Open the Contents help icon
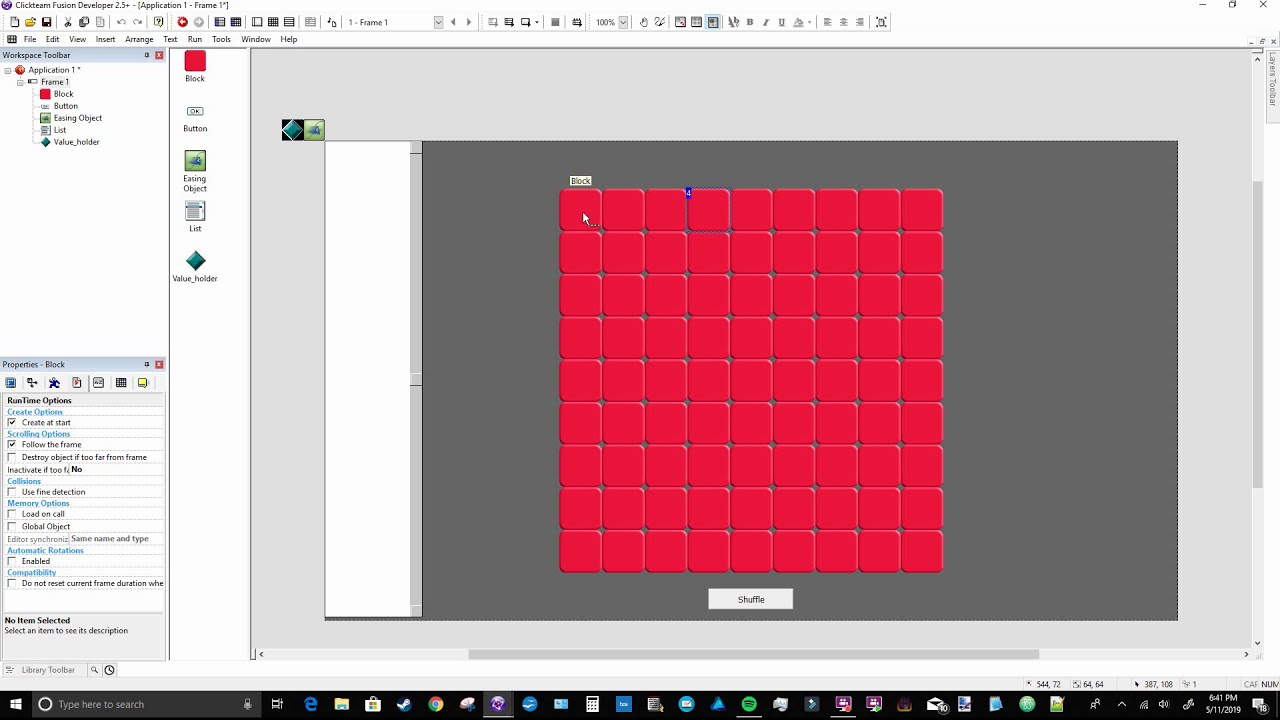The width and height of the screenshot is (1280, 720). point(158,22)
